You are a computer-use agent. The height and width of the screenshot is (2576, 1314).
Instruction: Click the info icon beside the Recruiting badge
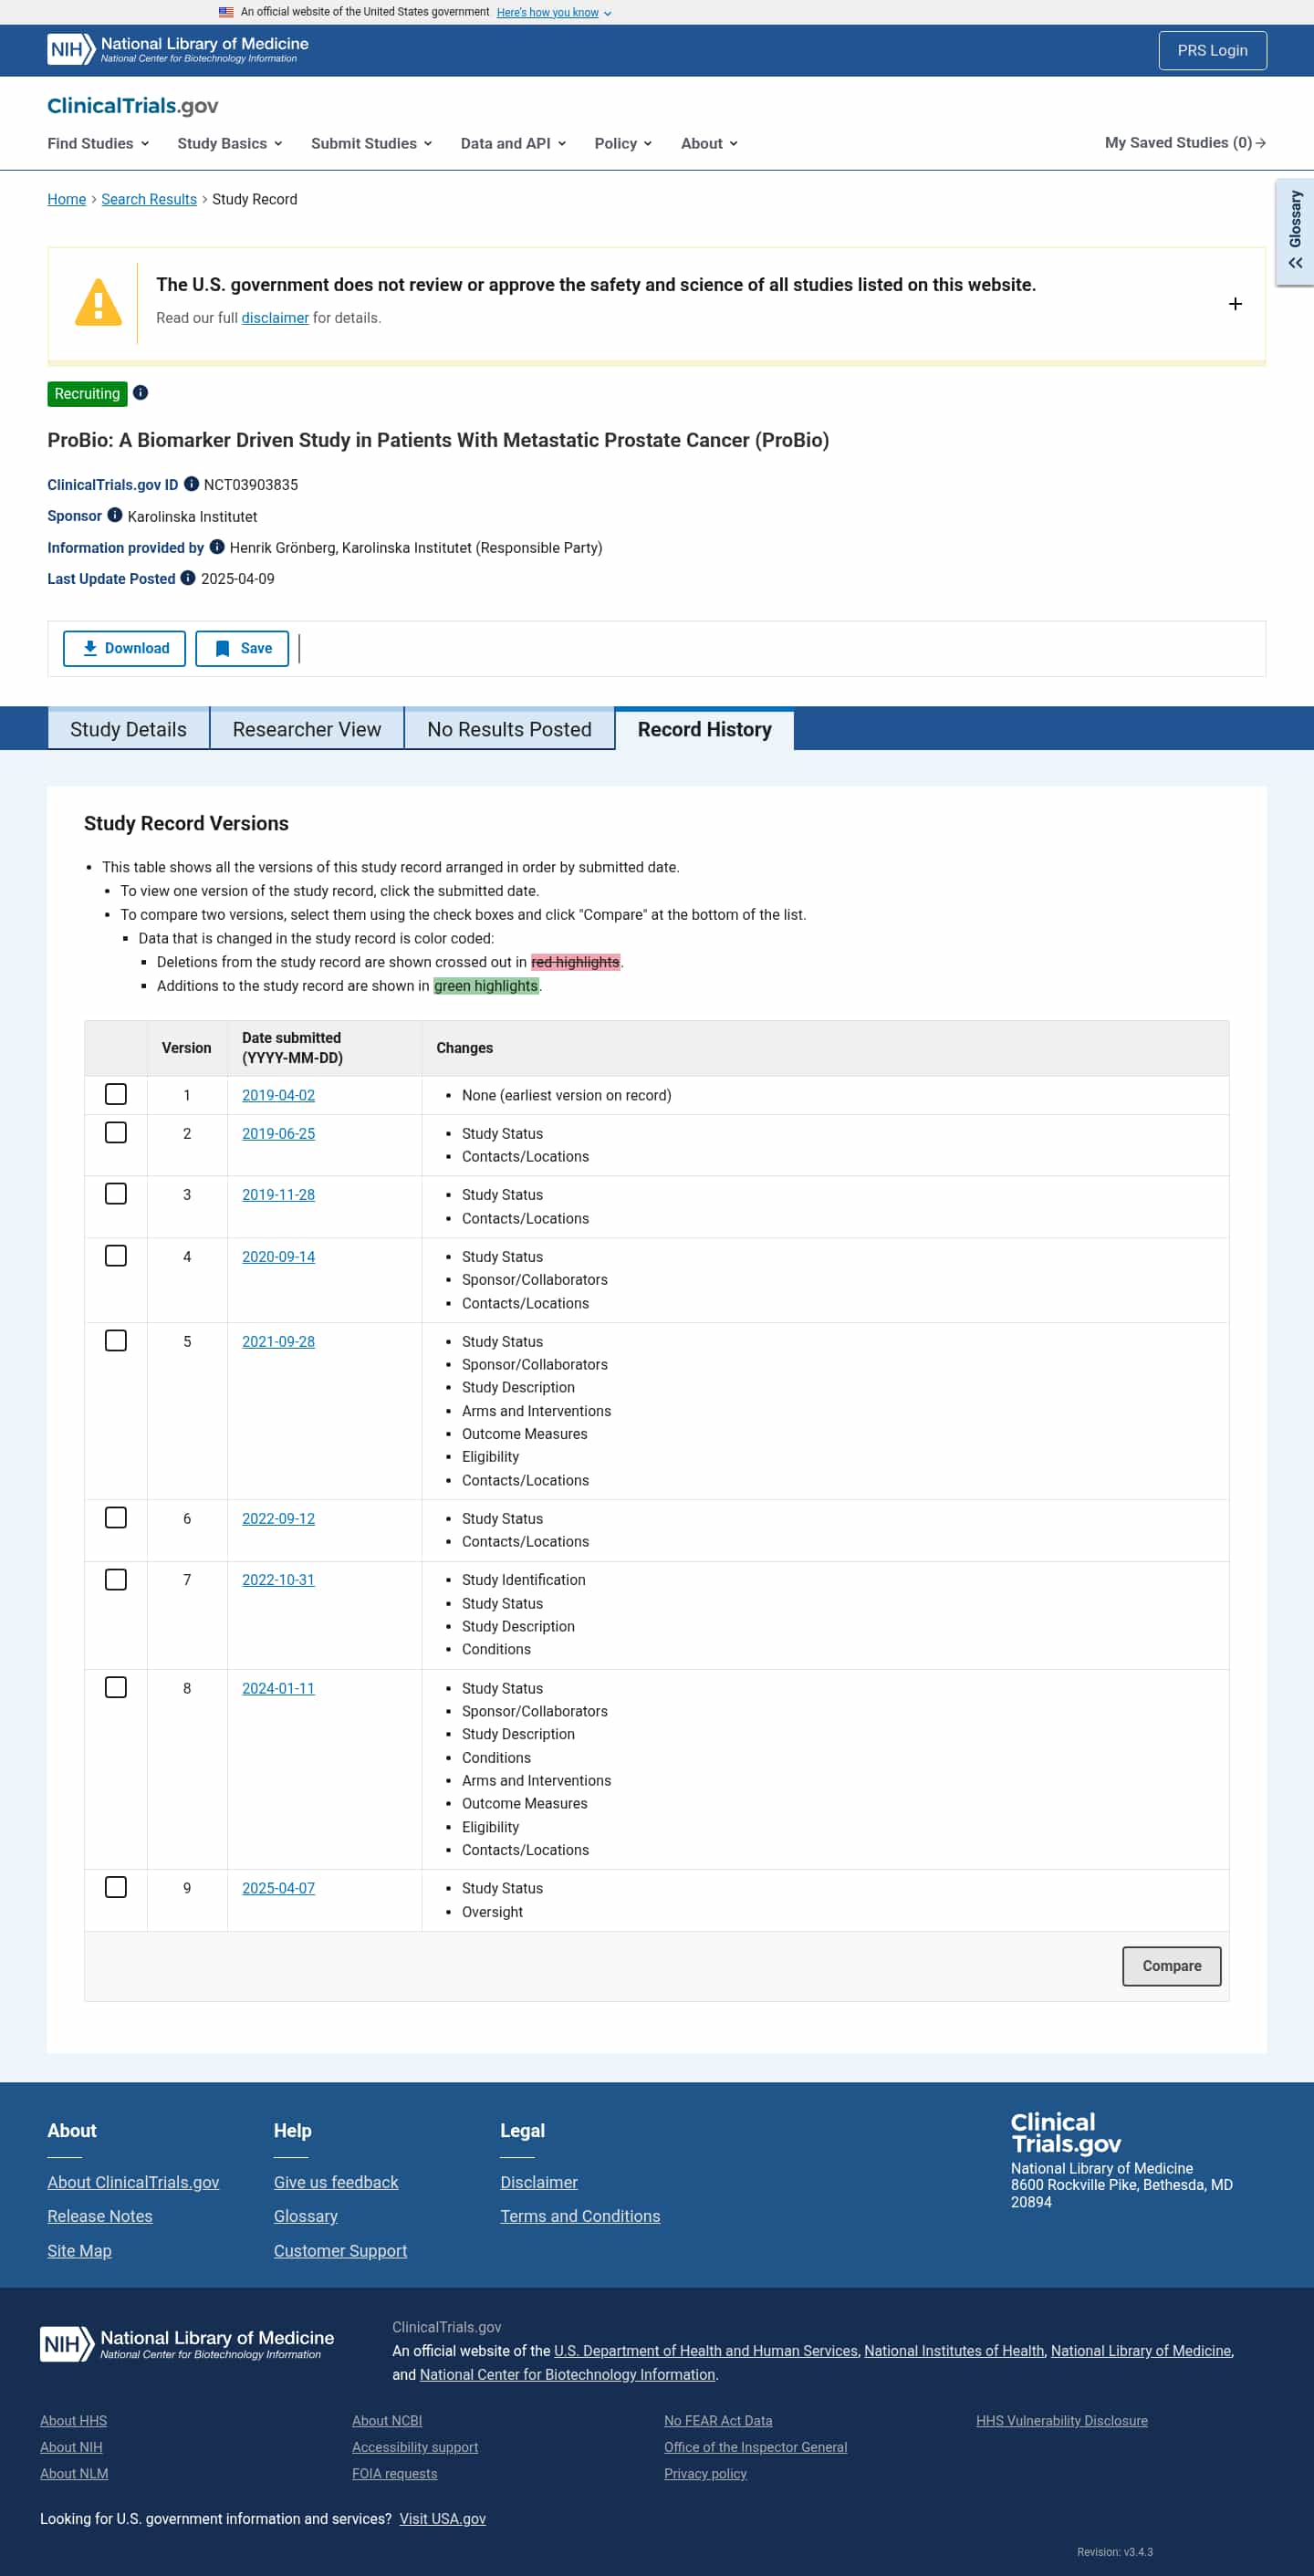[141, 393]
